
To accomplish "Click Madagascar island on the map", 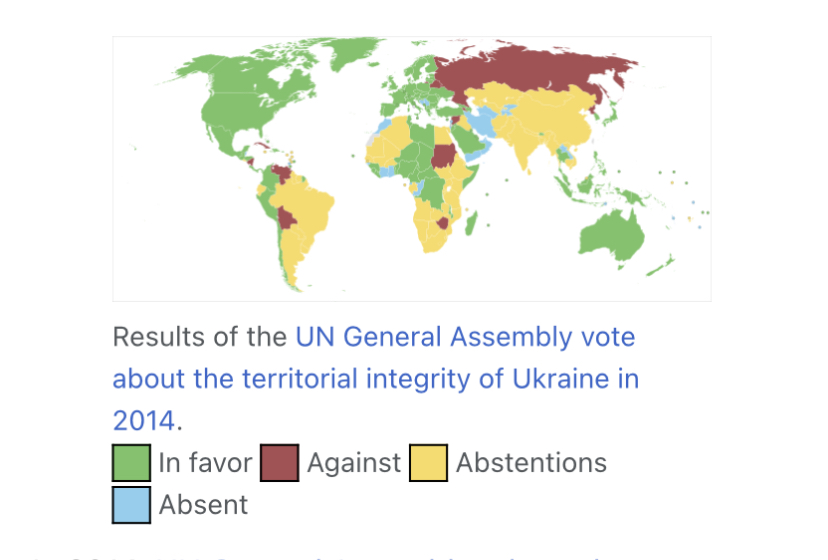I will (471, 224).
